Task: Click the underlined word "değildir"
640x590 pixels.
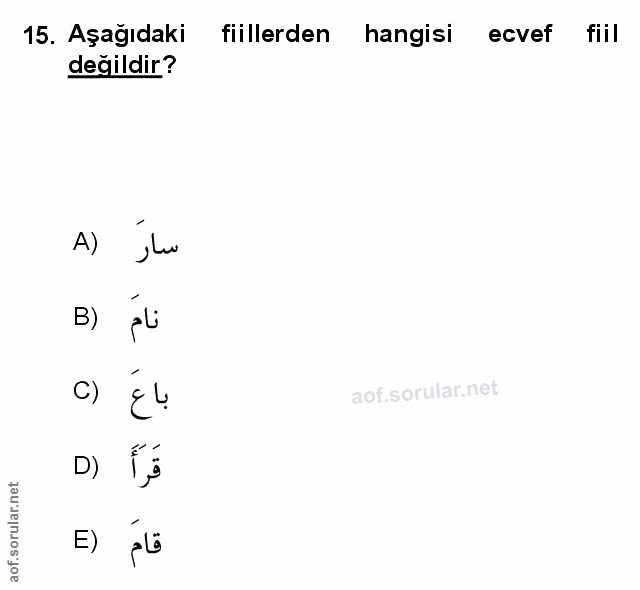Action: [x=114, y=67]
